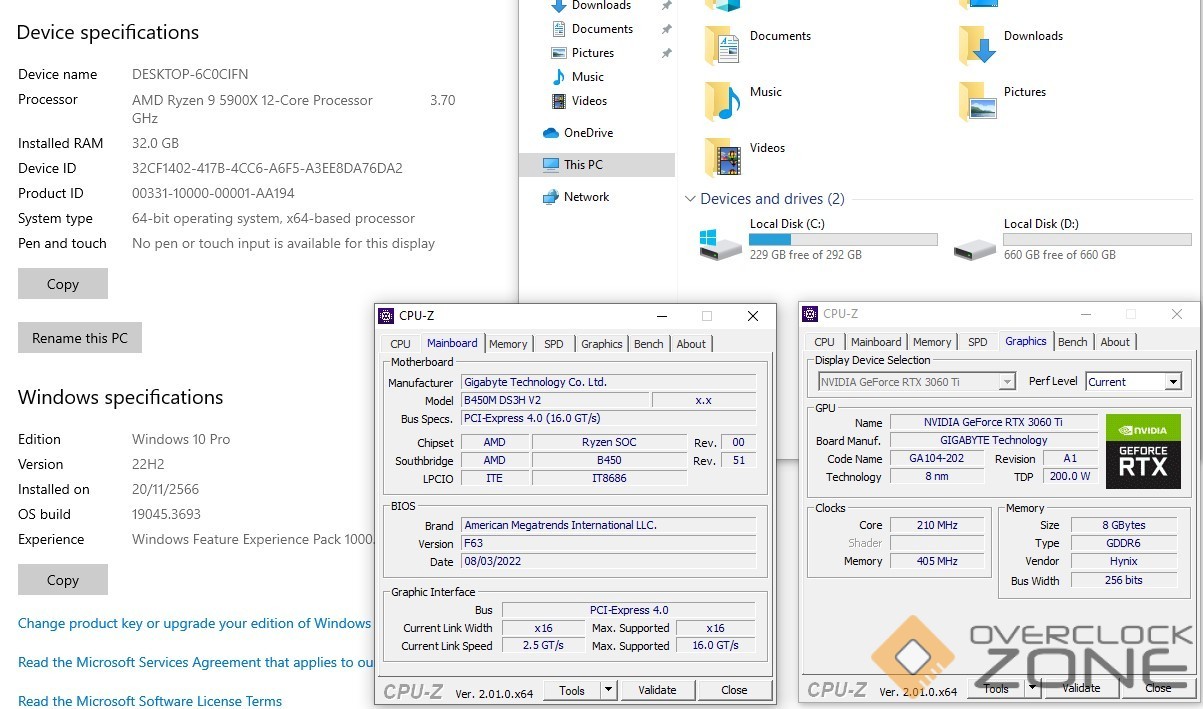
Task: Click Validate in the Mainboard CPU-Z window
Action: pos(657,690)
